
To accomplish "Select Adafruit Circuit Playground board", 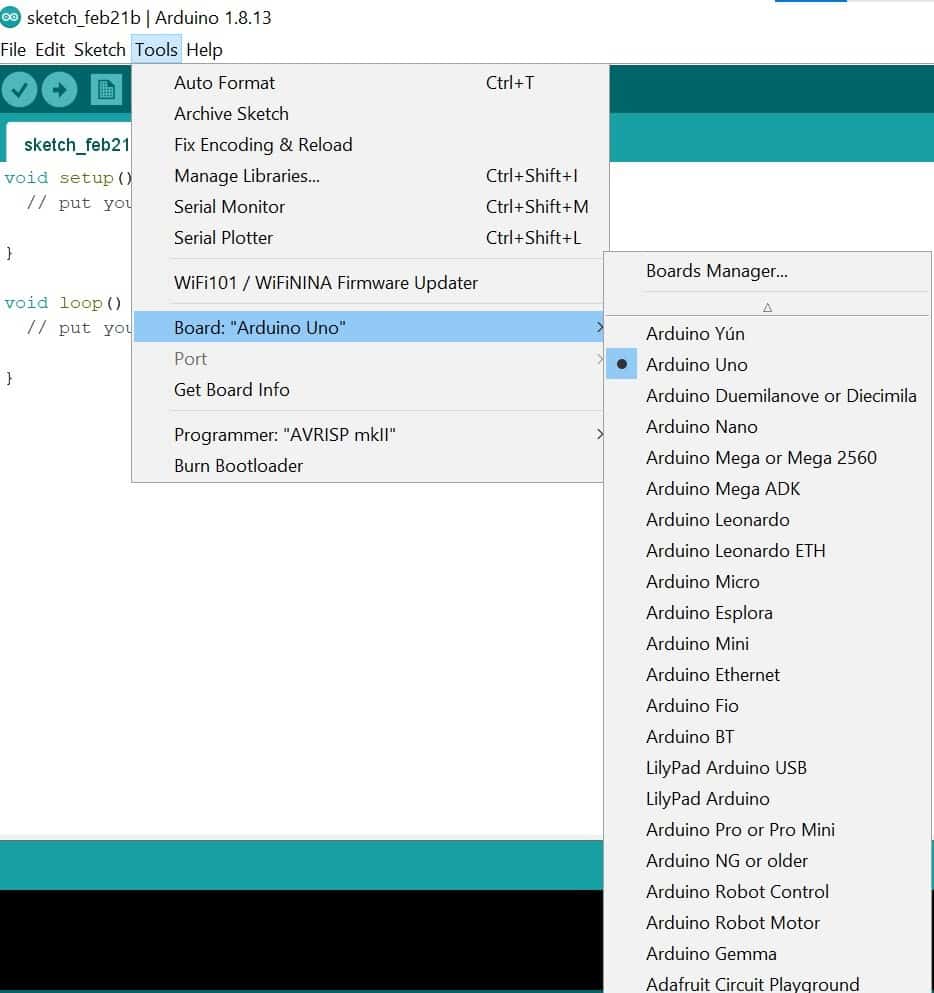I will coord(767,984).
